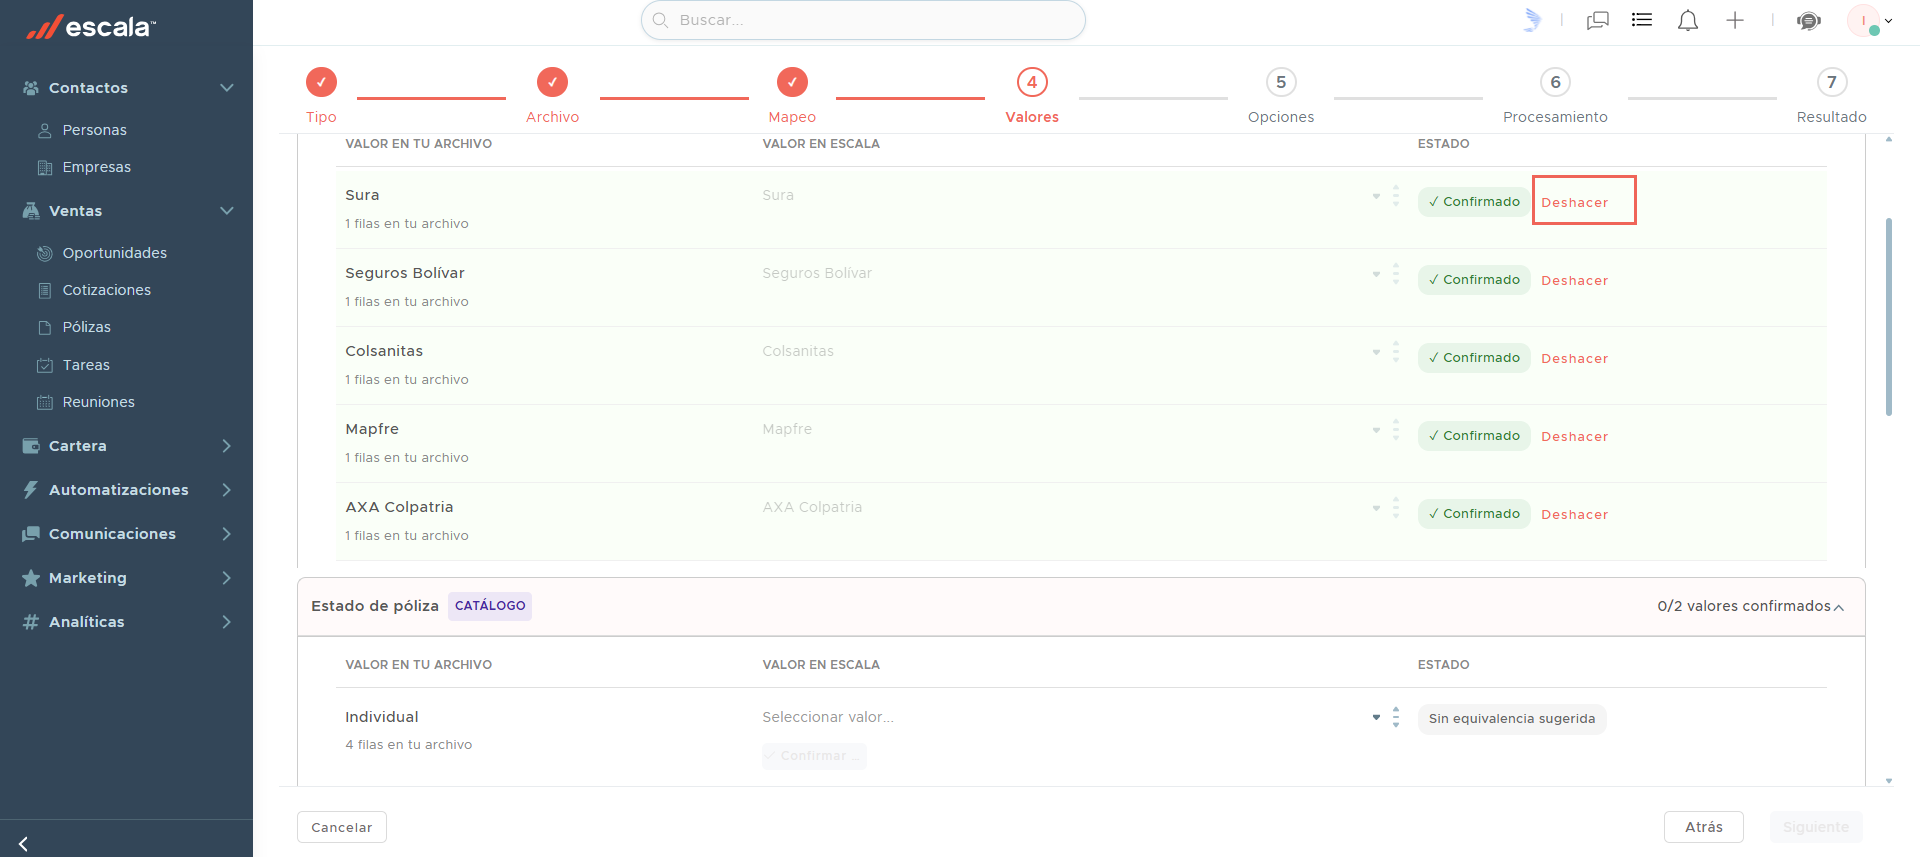This screenshot has height=857, width=1920.
Task: Click the Personas icon in sidebar
Action: coord(45,130)
